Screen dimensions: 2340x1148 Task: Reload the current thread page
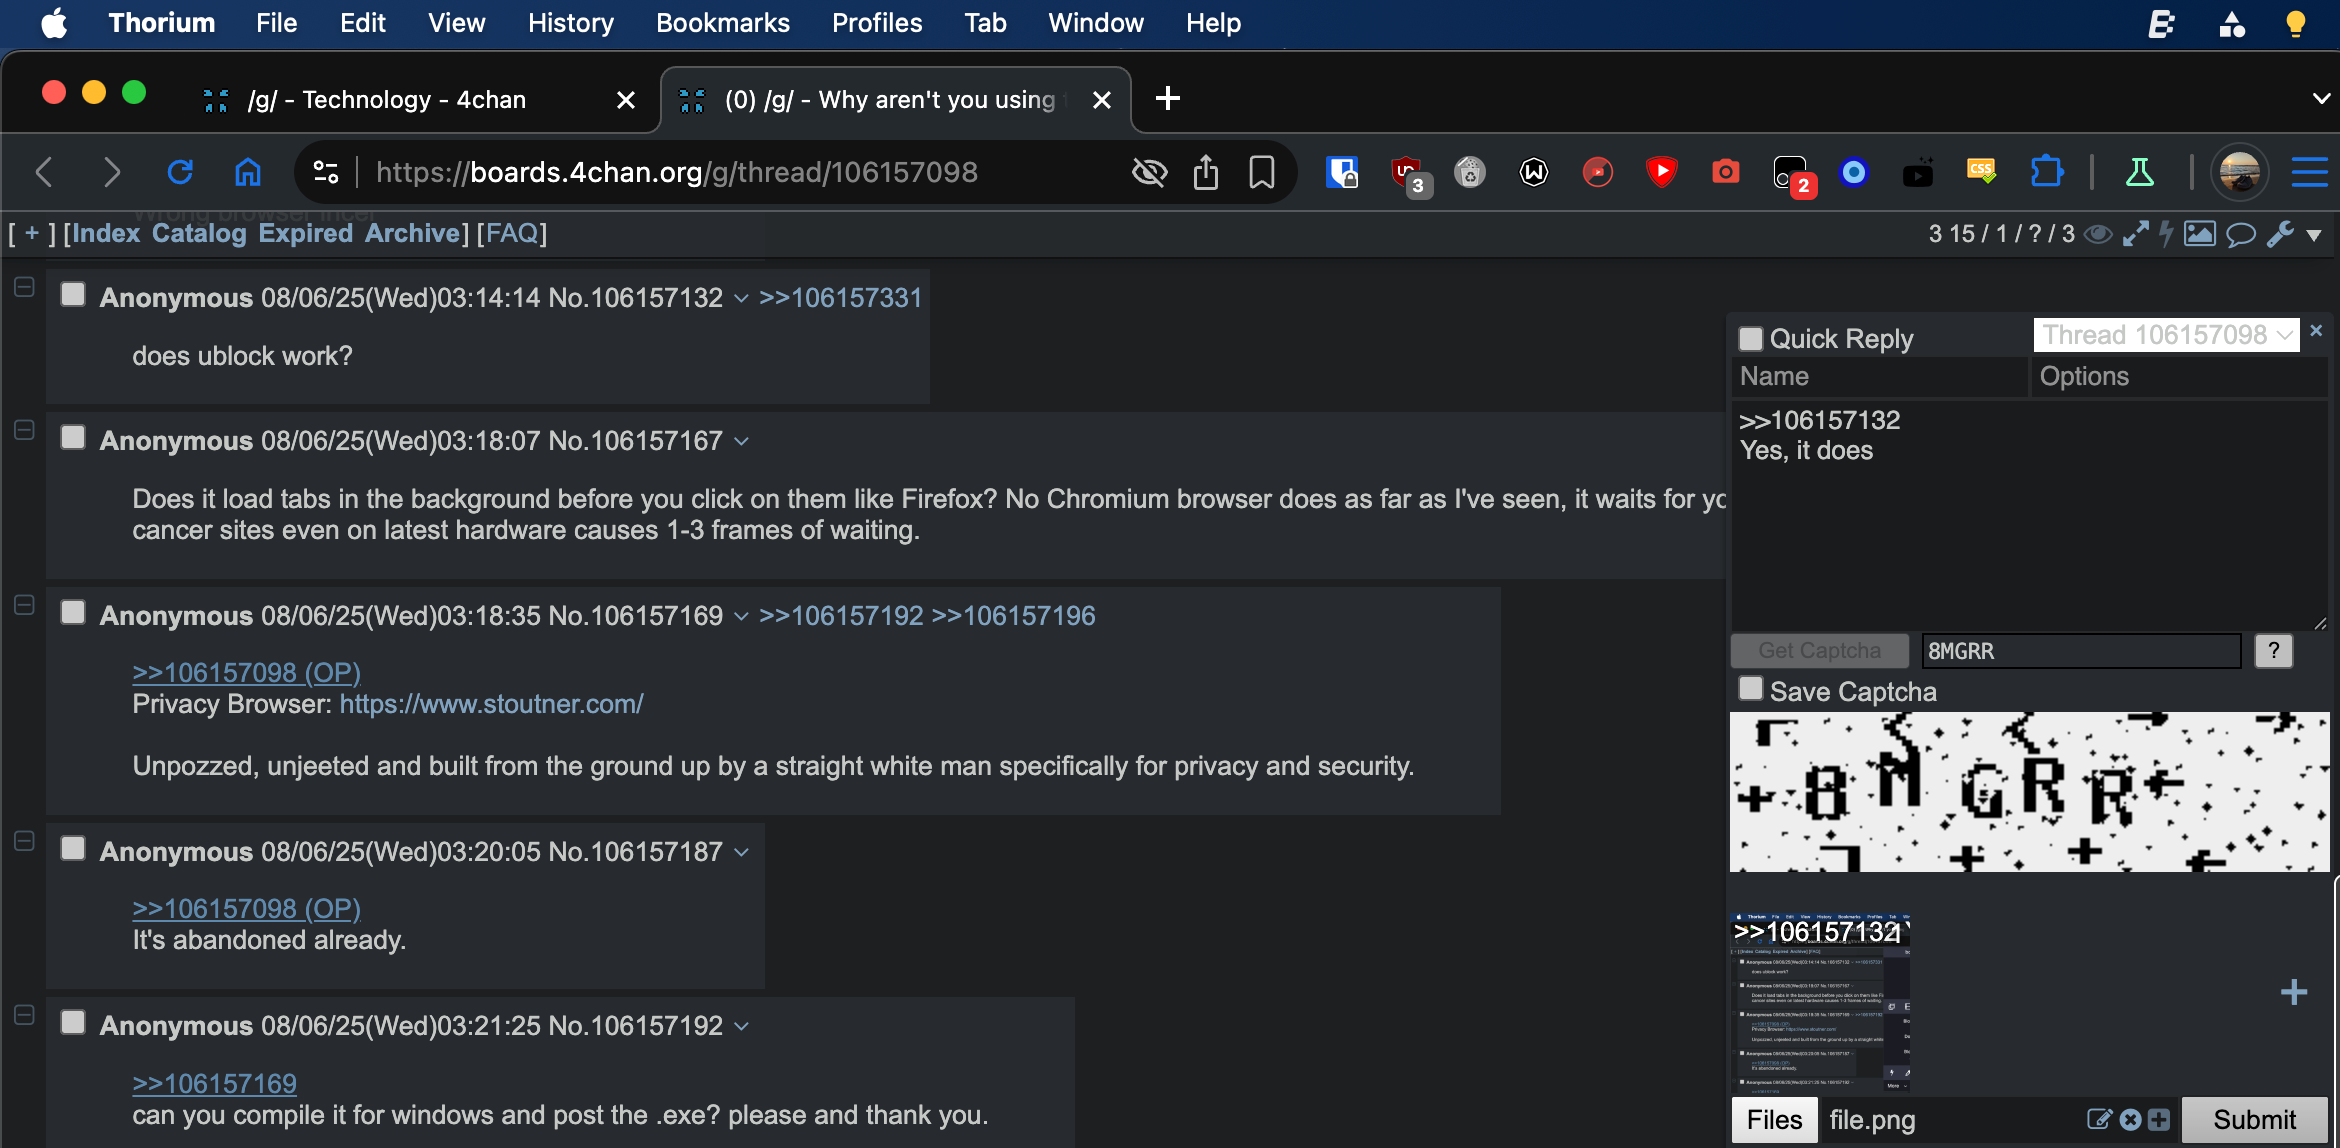(180, 173)
